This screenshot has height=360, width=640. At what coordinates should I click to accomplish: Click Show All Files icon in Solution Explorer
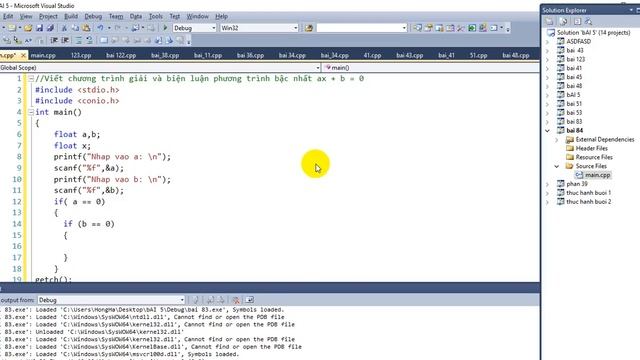coord(563,21)
